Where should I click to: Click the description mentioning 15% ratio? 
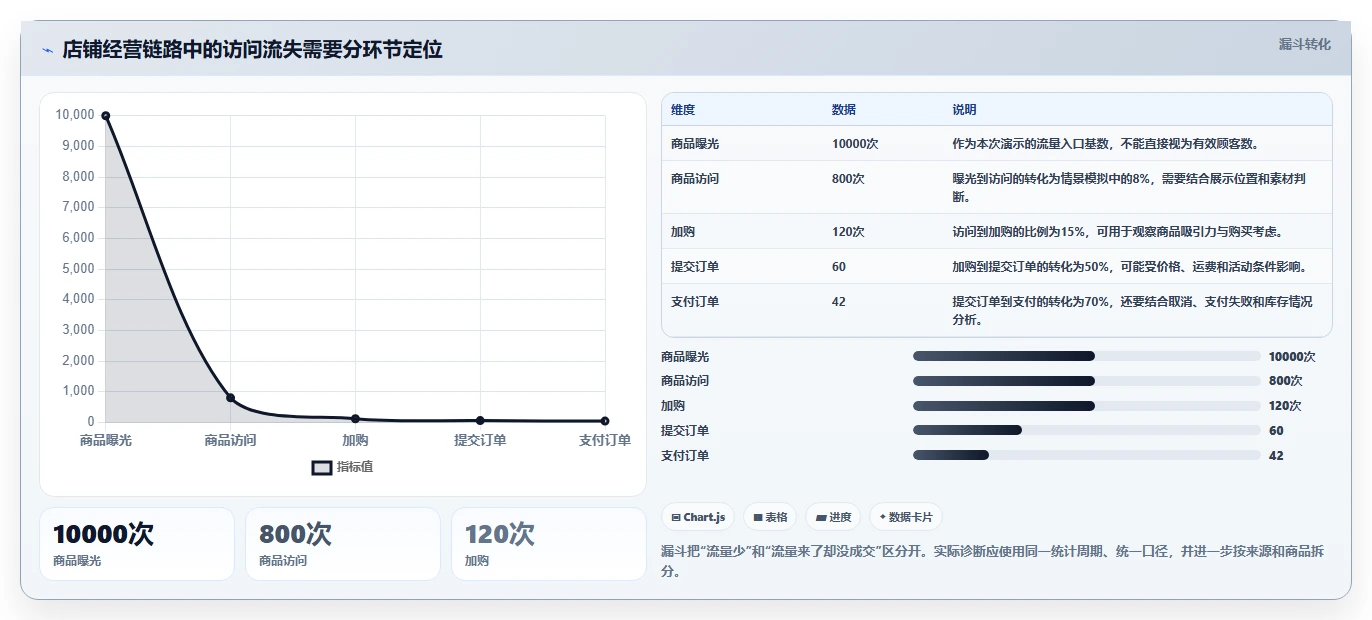click(x=1117, y=232)
